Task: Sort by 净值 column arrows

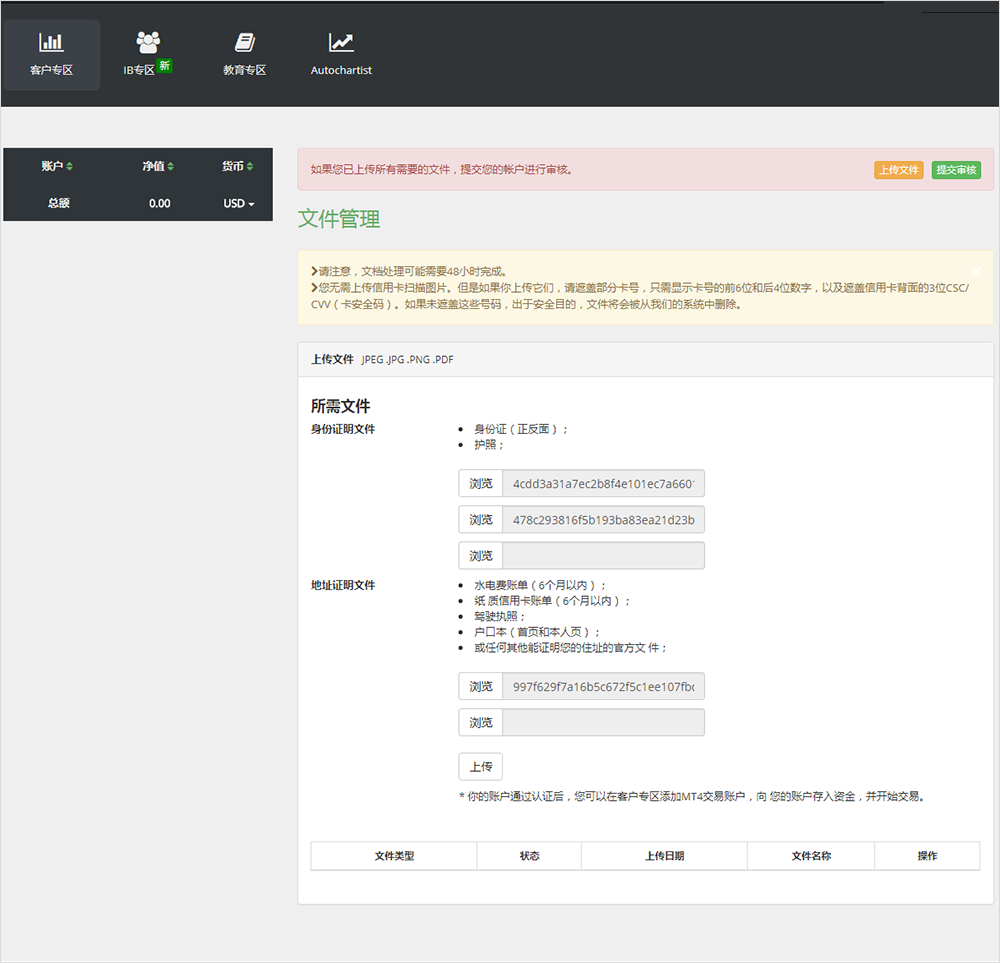Action: [171, 166]
